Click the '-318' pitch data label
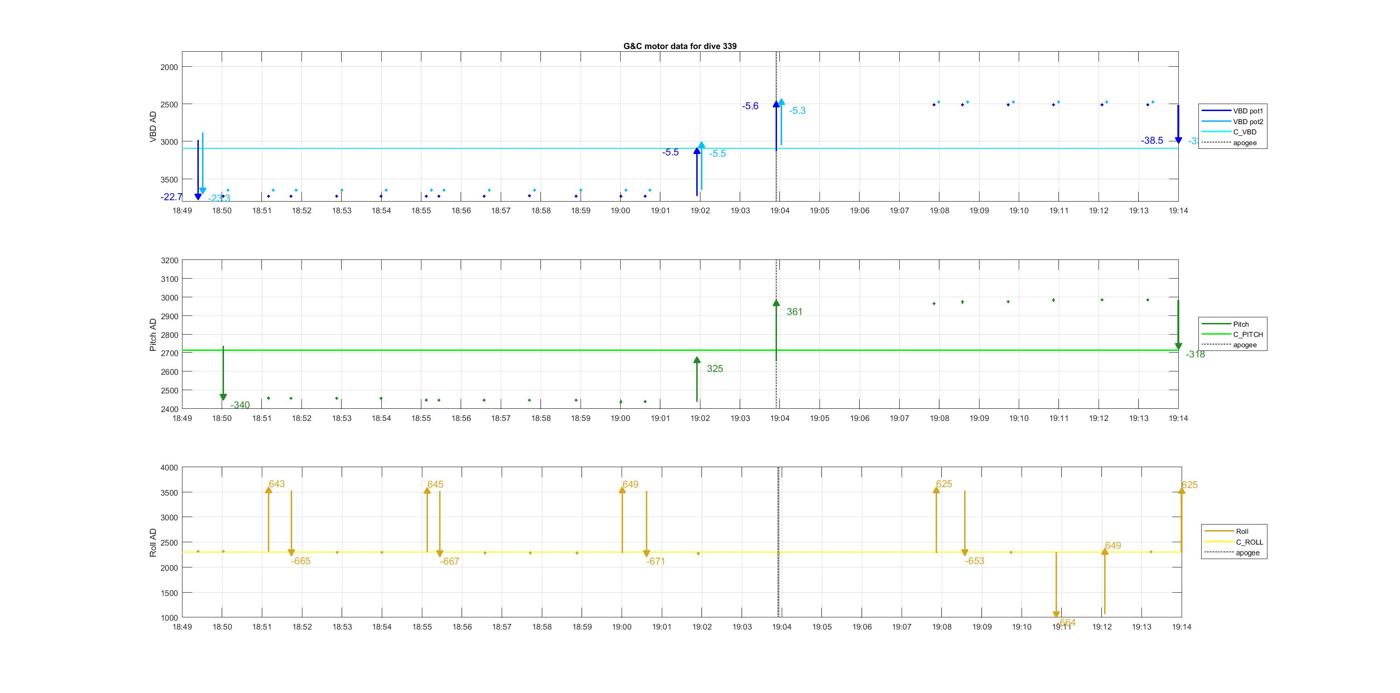1400x693 pixels. click(1195, 354)
